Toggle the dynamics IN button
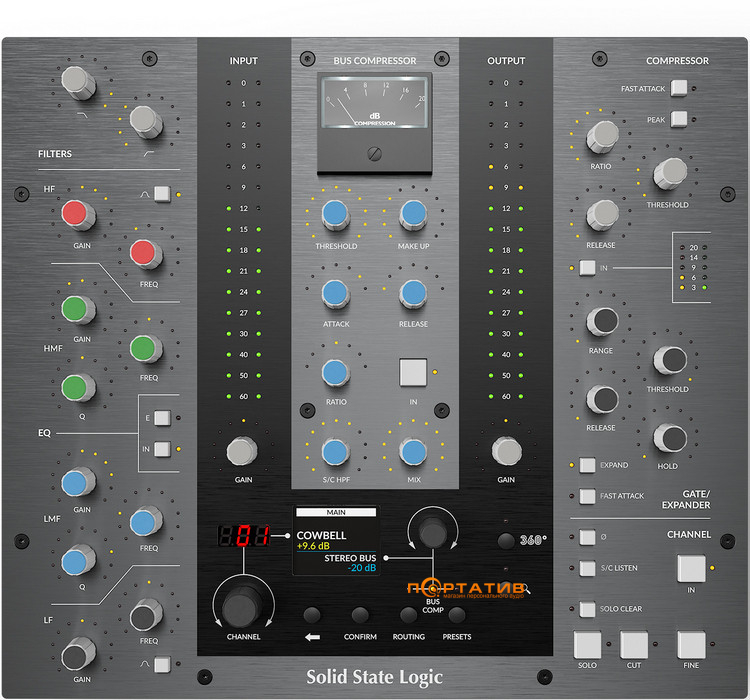The image size is (750, 700). coord(587,267)
